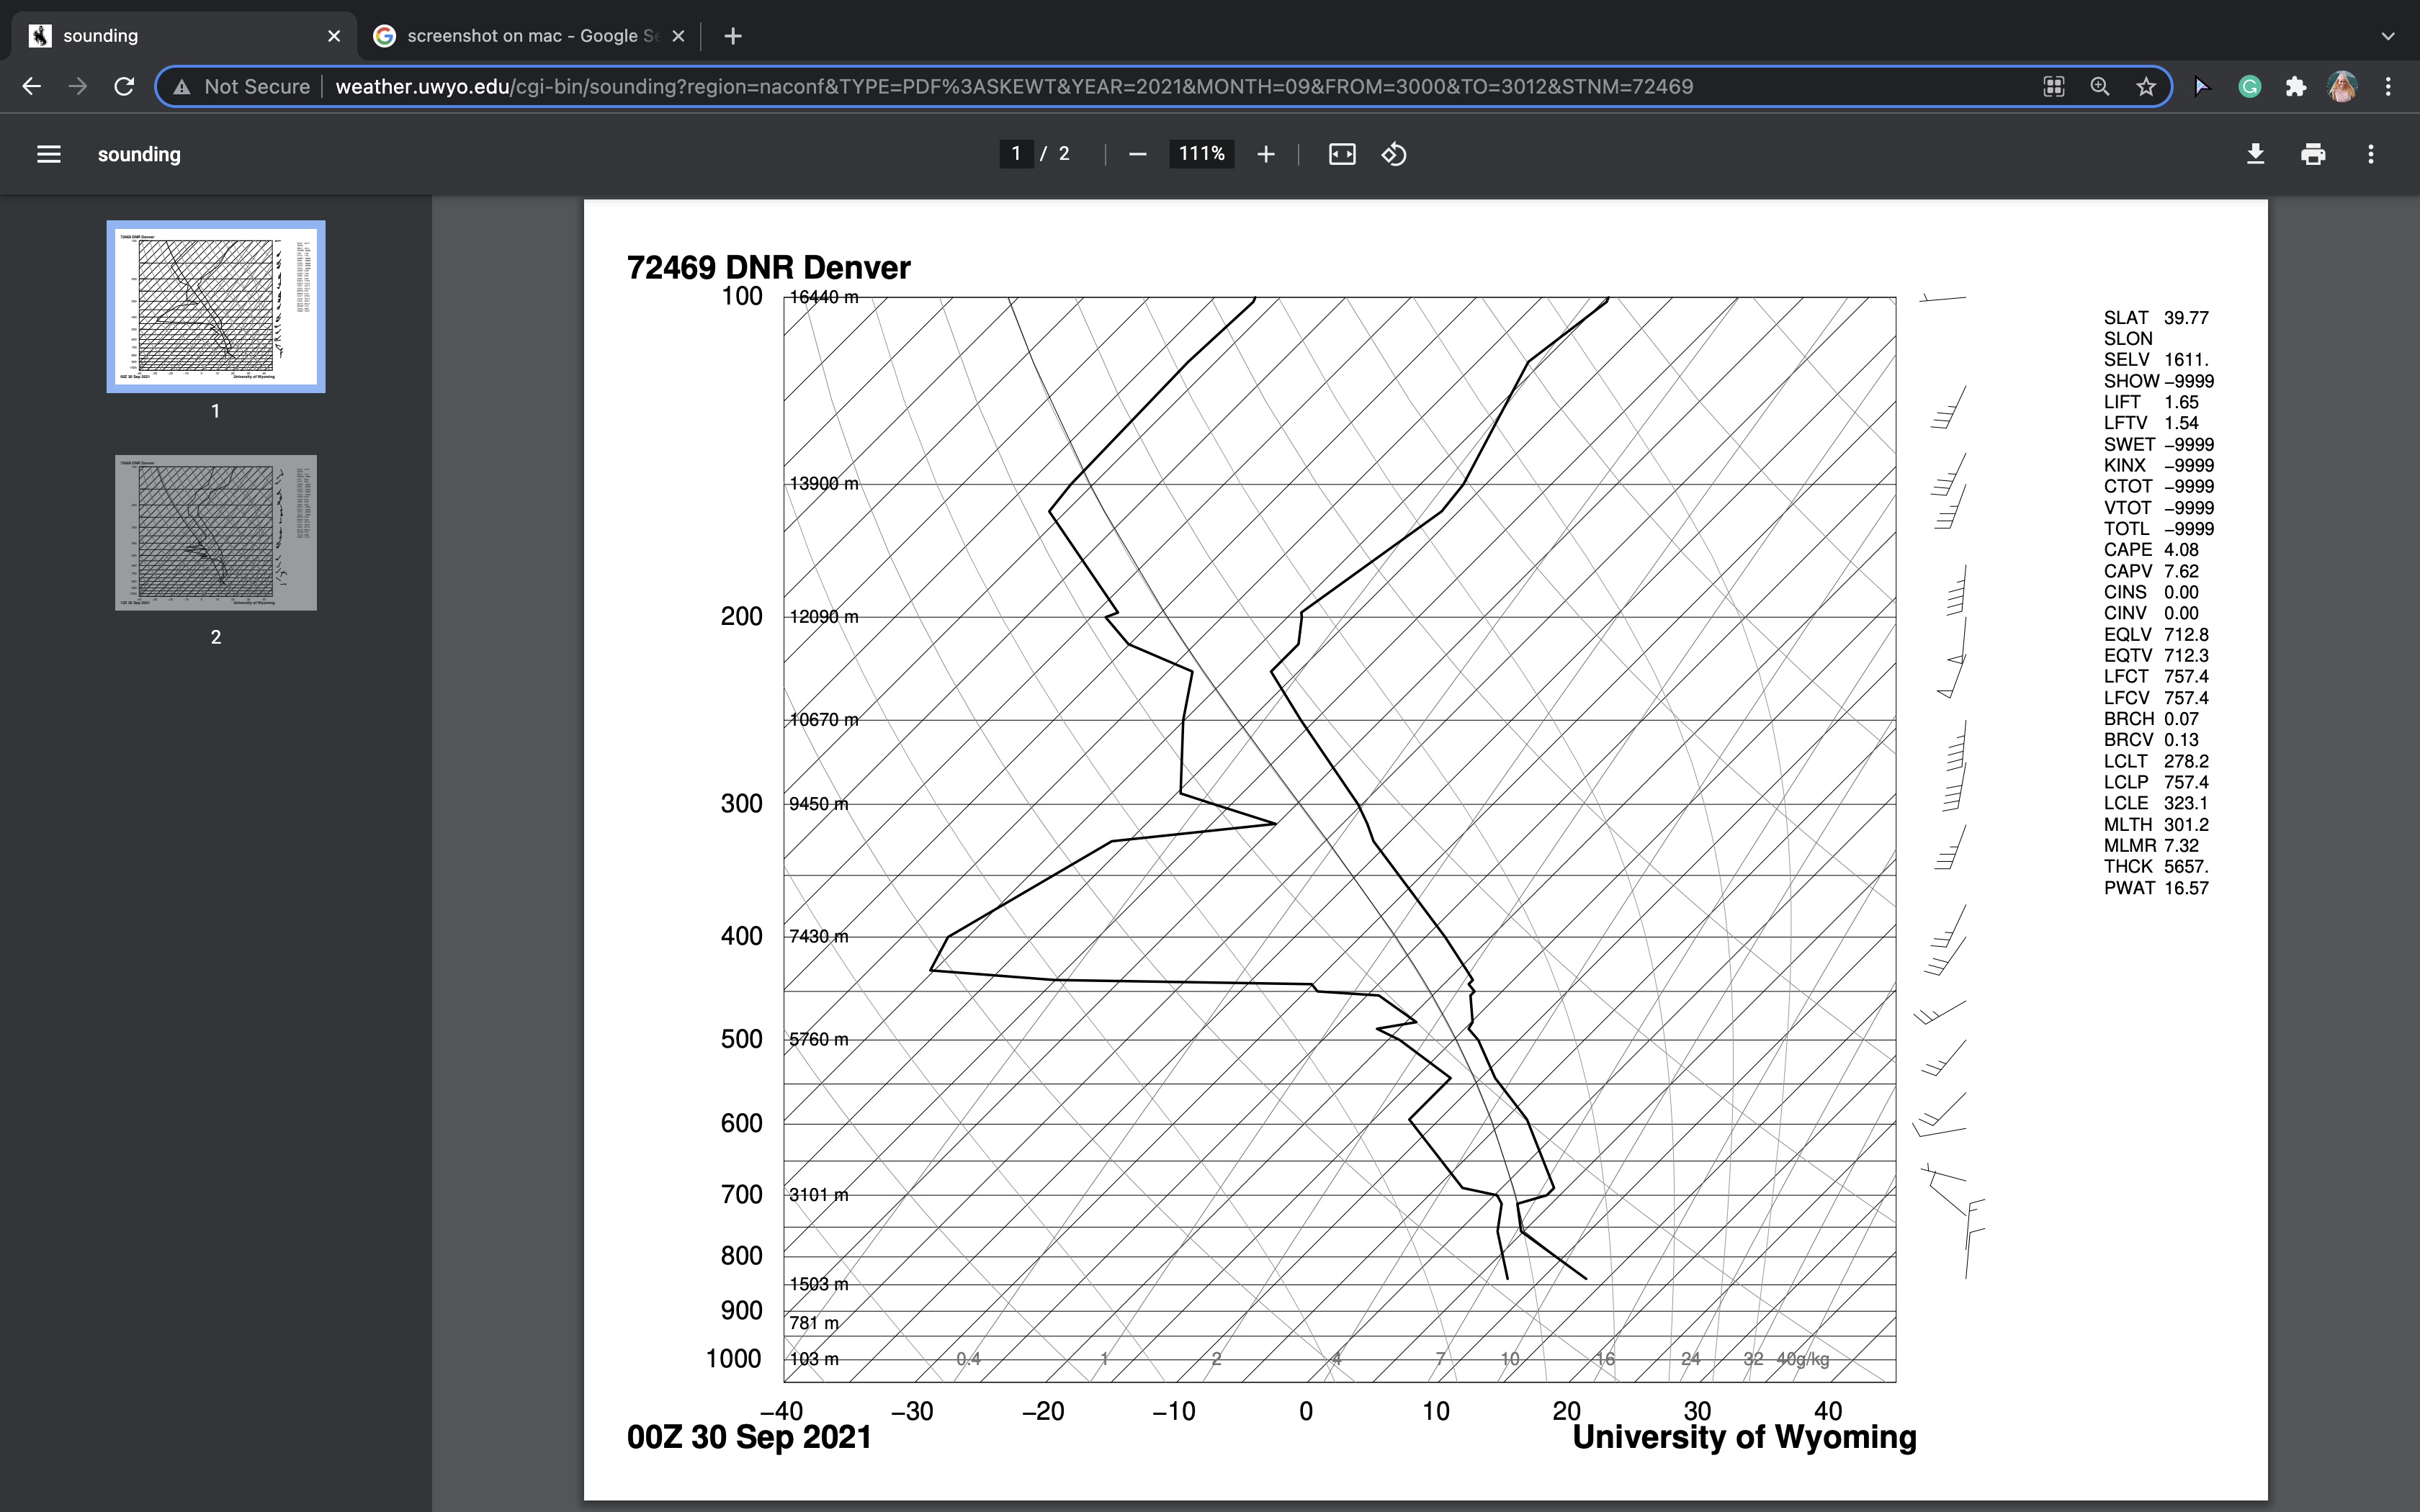Select page 2 thumbnail

tap(216, 532)
